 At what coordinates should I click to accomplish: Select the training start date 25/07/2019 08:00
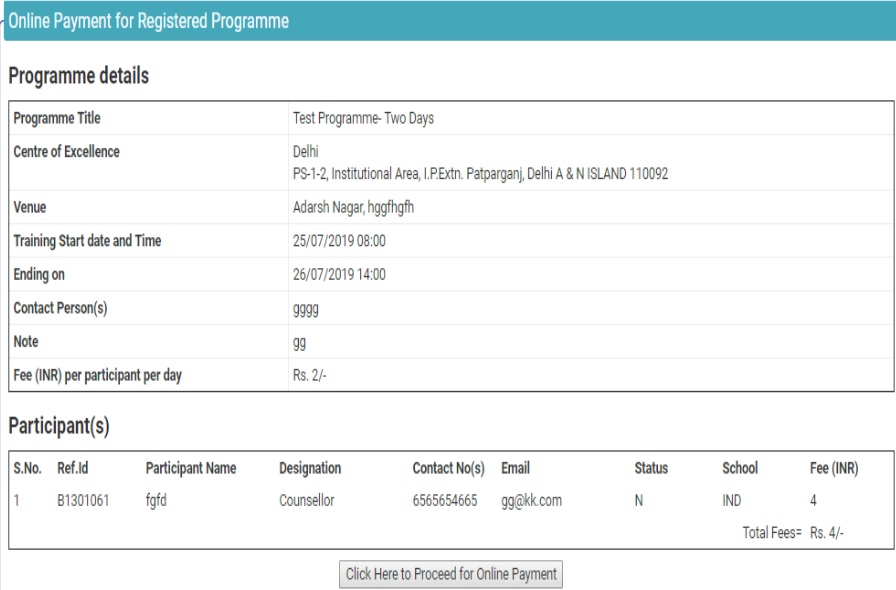339,241
